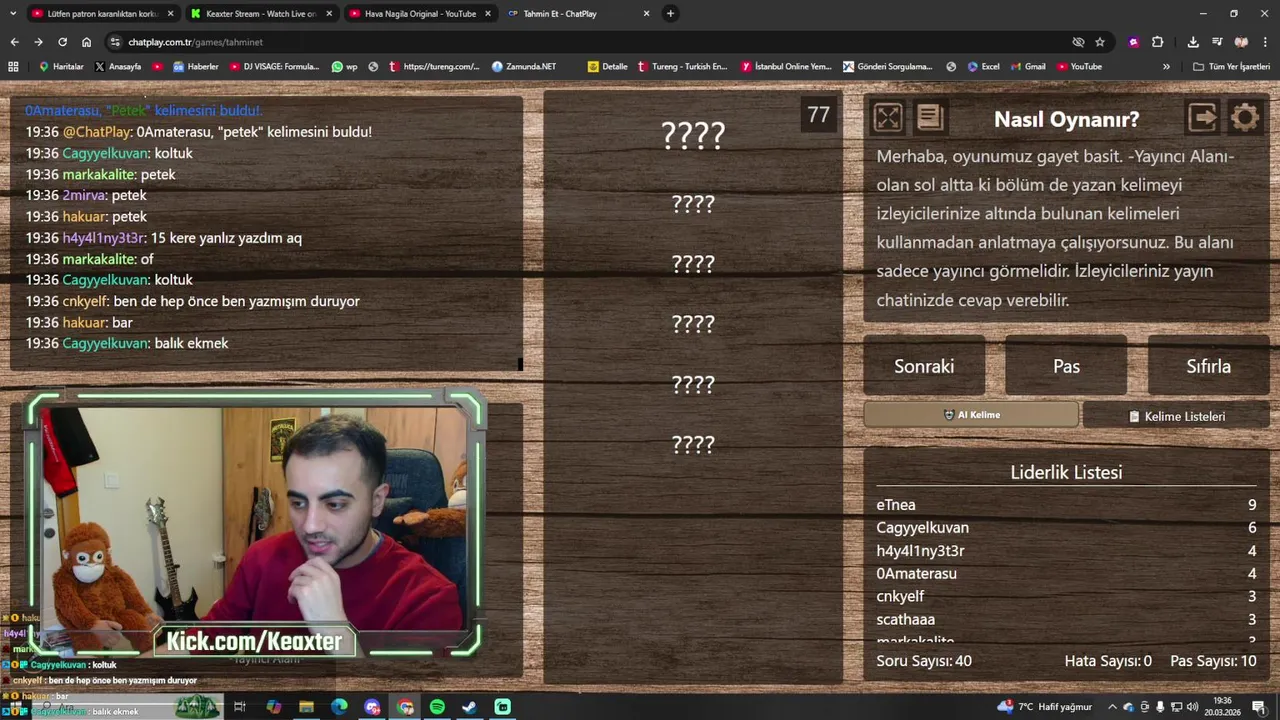1280x720 pixels.
Task: Select the AI Kelime option
Action: click(x=971, y=415)
